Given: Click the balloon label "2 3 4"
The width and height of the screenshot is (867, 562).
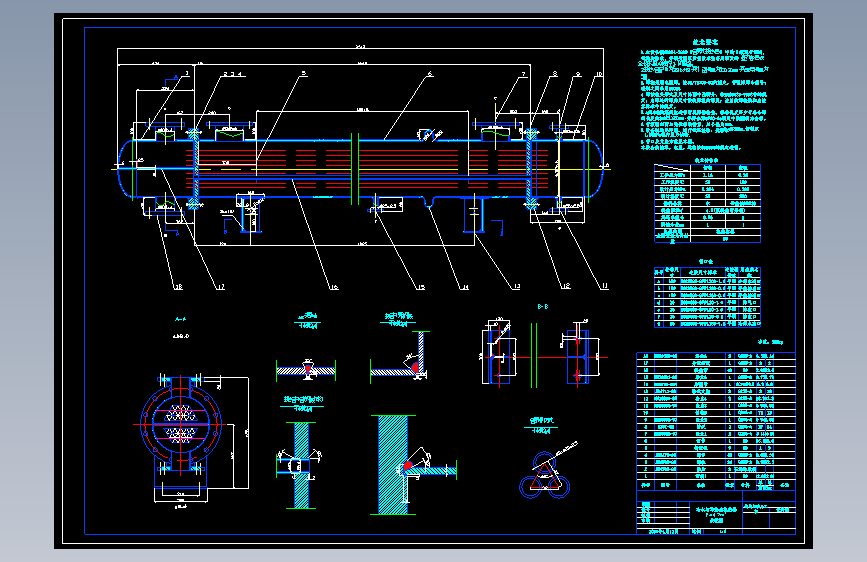Looking at the screenshot, I should click(x=233, y=74).
